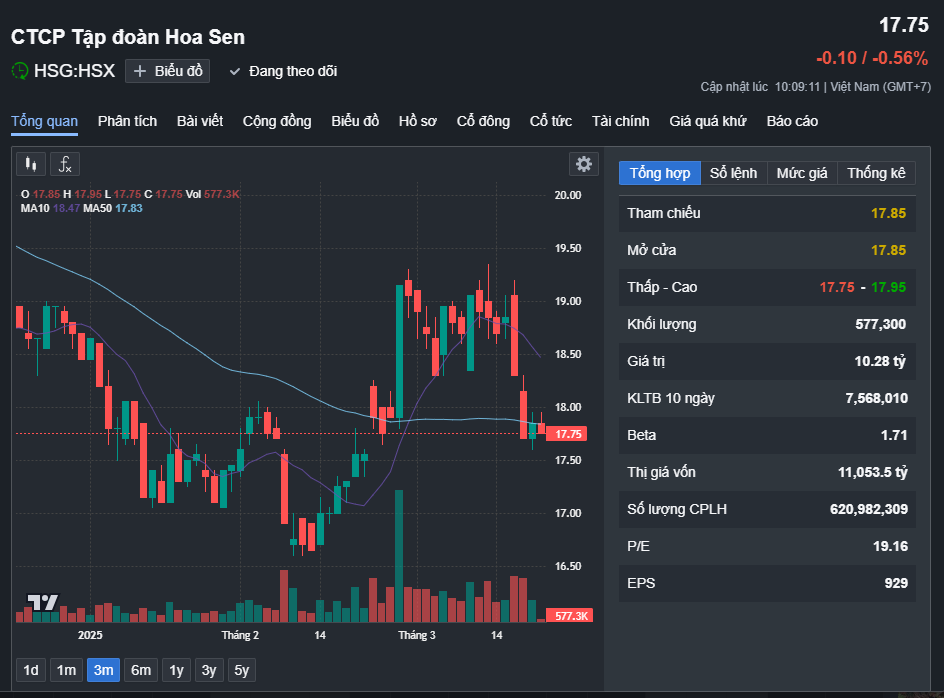Open the Tài chính tab
Image resolution: width=944 pixels, height=698 pixels.
(621, 122)
